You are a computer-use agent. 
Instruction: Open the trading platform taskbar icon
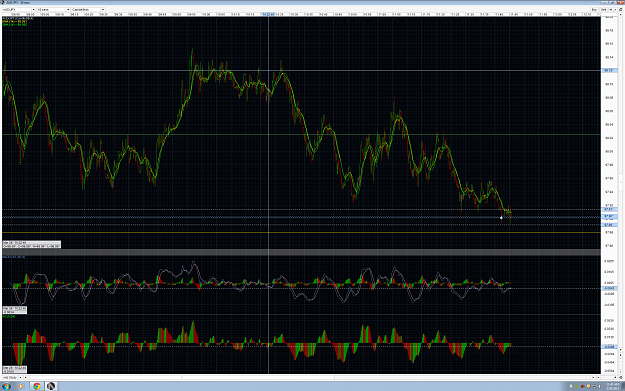pyautogui.click(x=51, y=386)
